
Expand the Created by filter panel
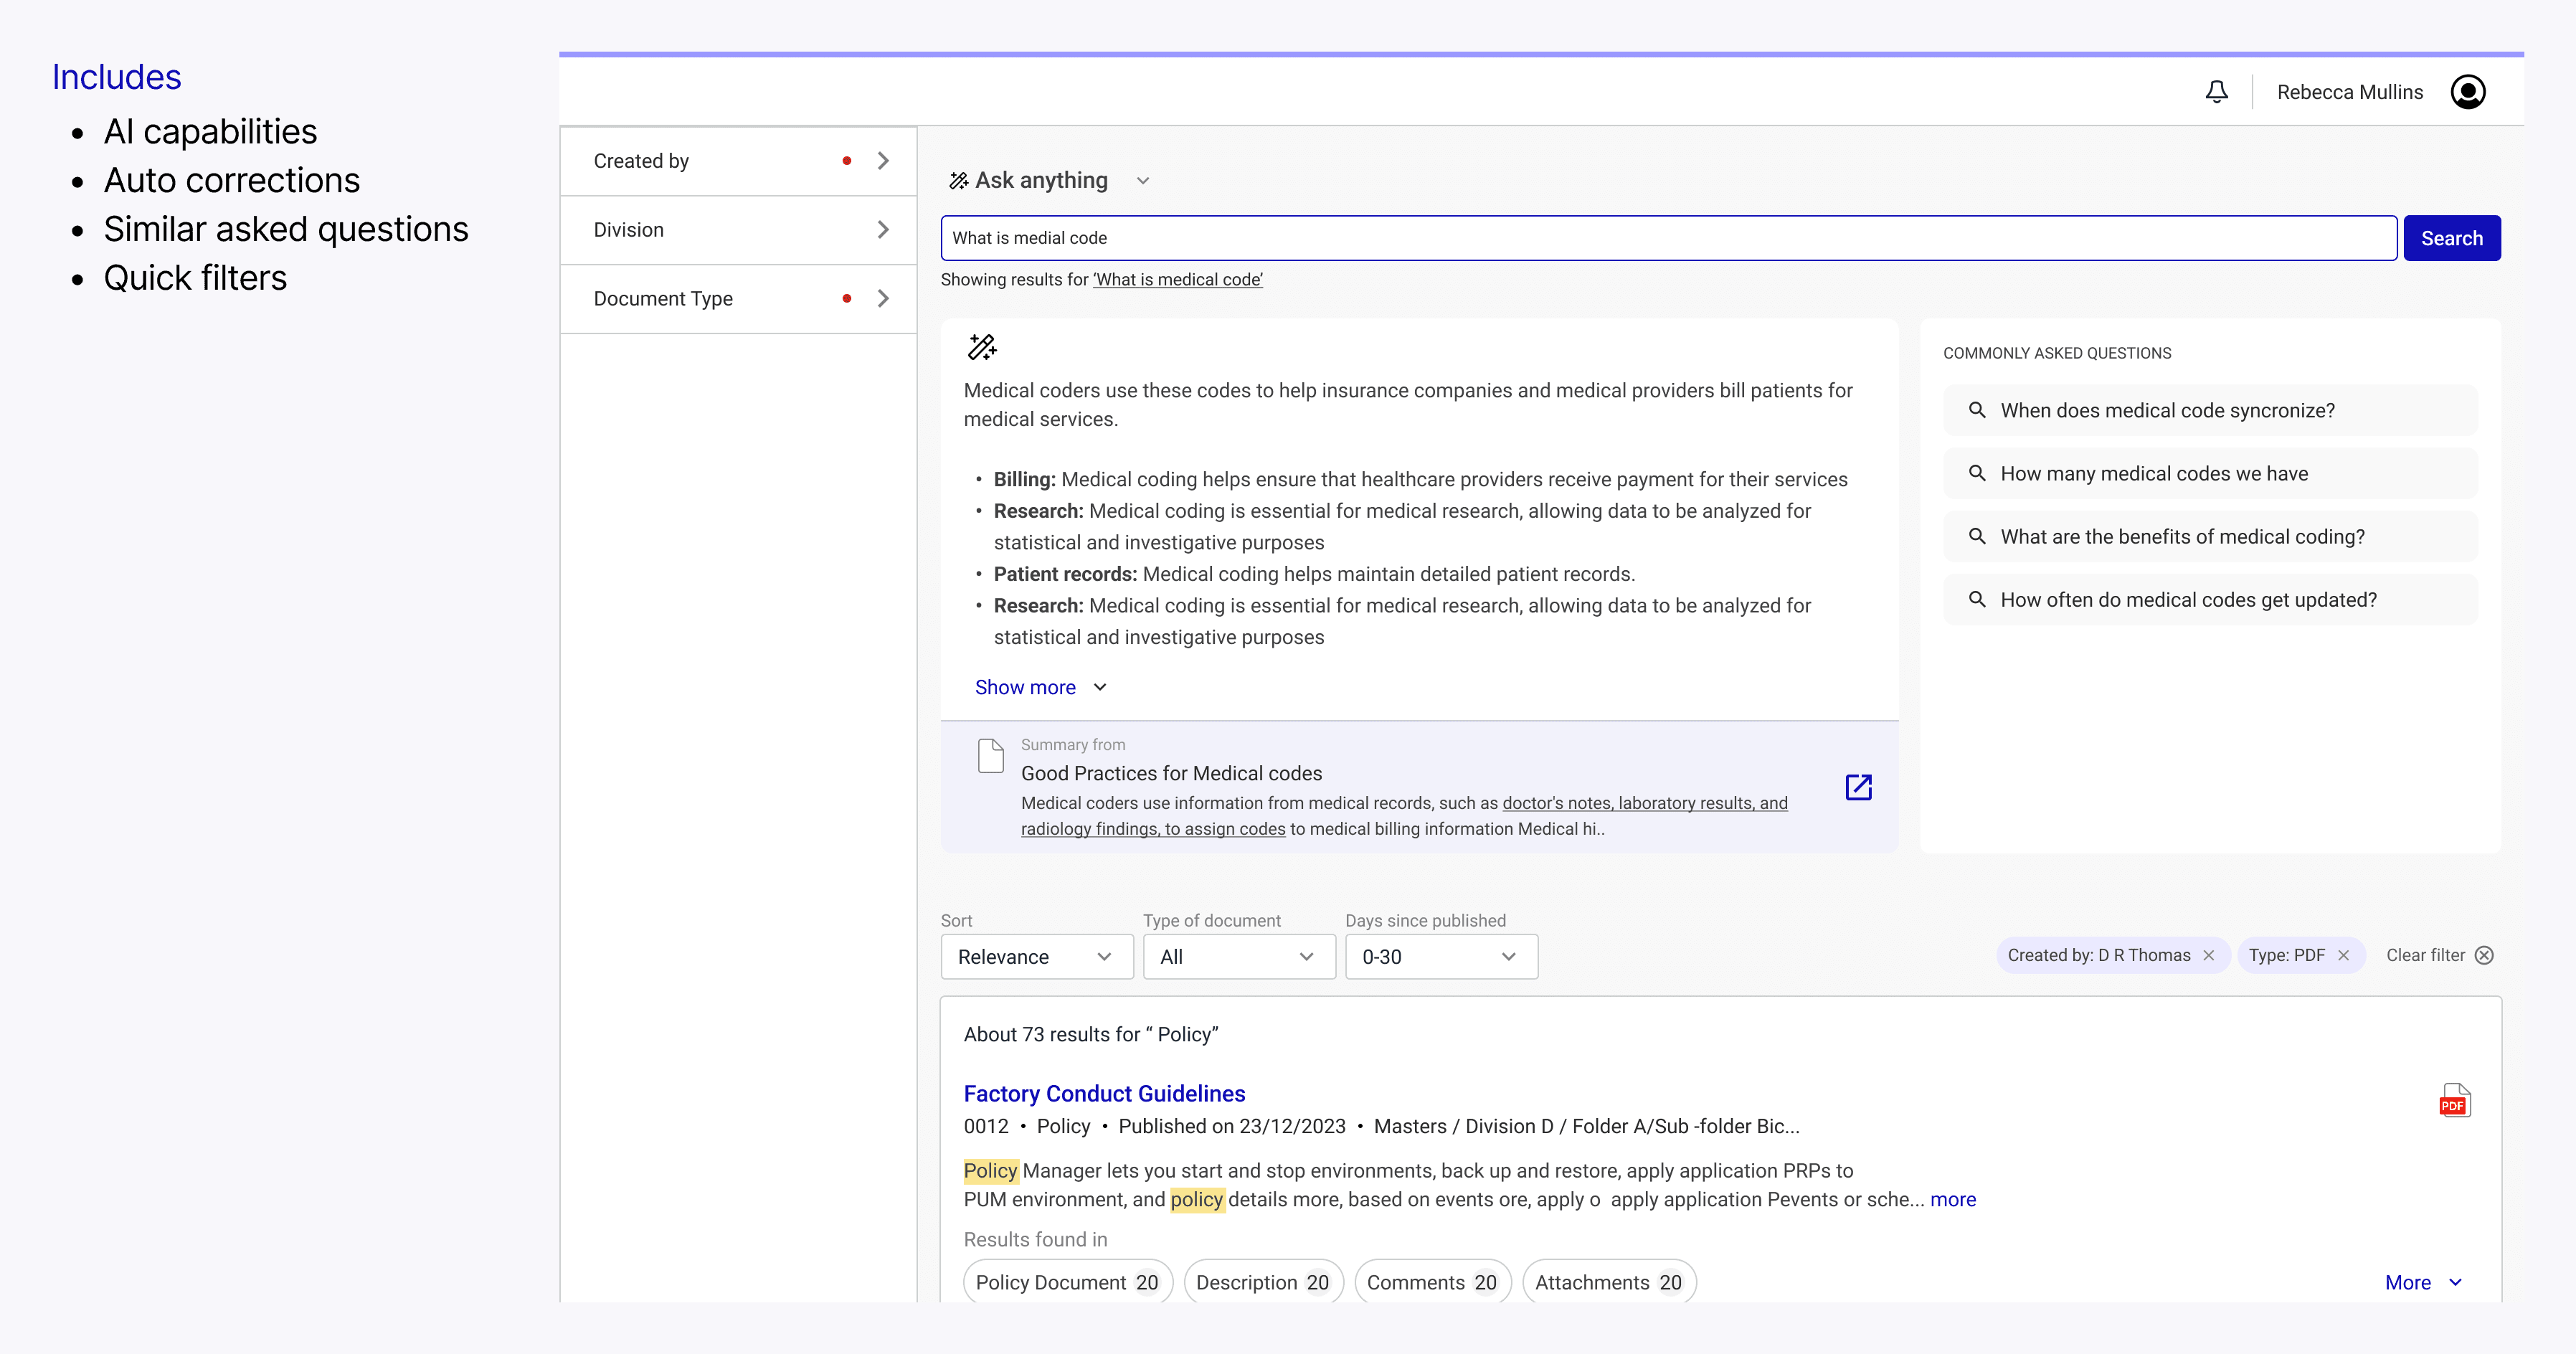883,161
